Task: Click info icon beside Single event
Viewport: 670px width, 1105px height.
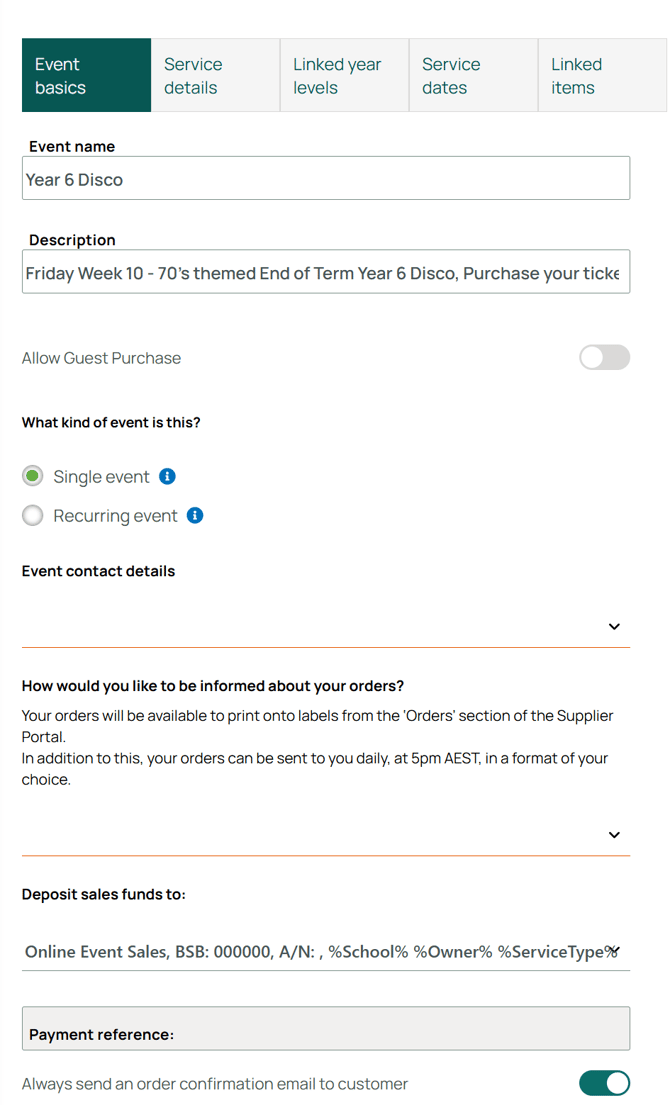Action: (x=168, y=477)
